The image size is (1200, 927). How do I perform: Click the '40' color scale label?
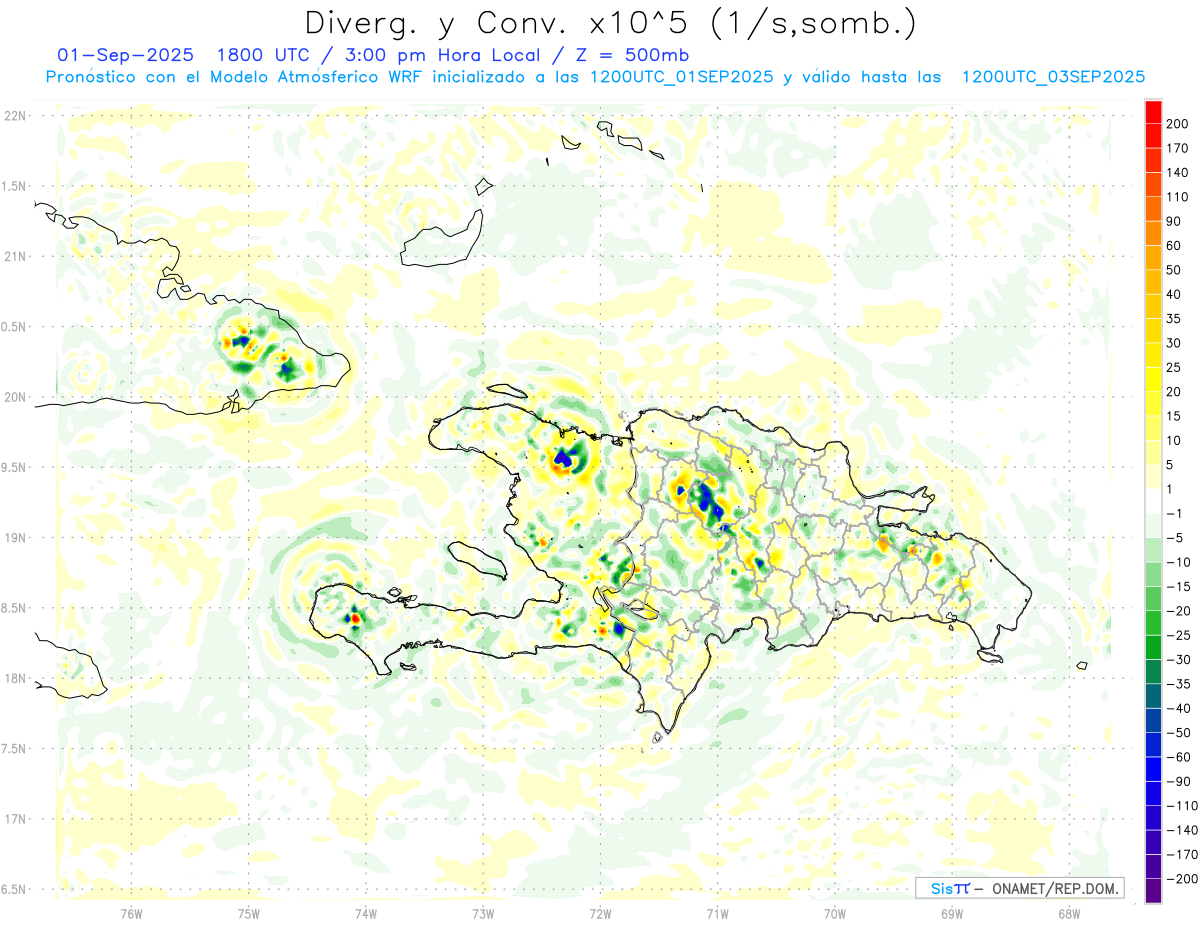[x=1173, y=294]
